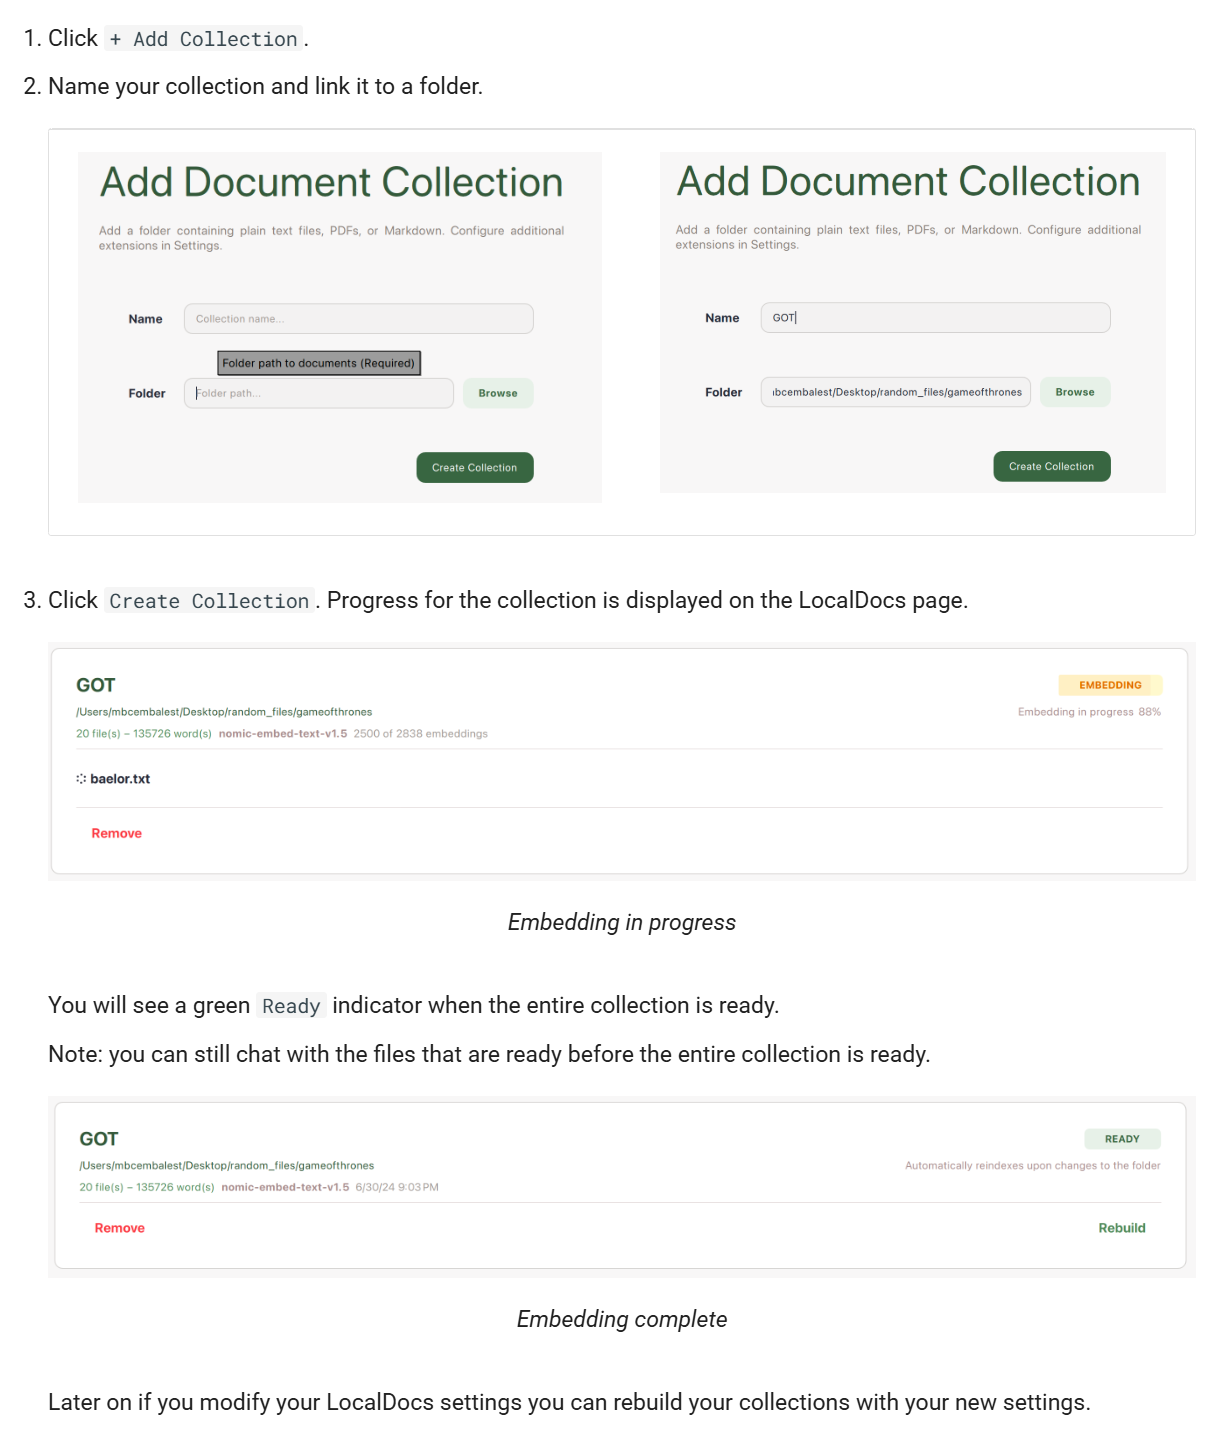This screenshot has height=1431, width=1212.
Task: Select the baelor.txt file entry
Action: click(x=120, y=779)
